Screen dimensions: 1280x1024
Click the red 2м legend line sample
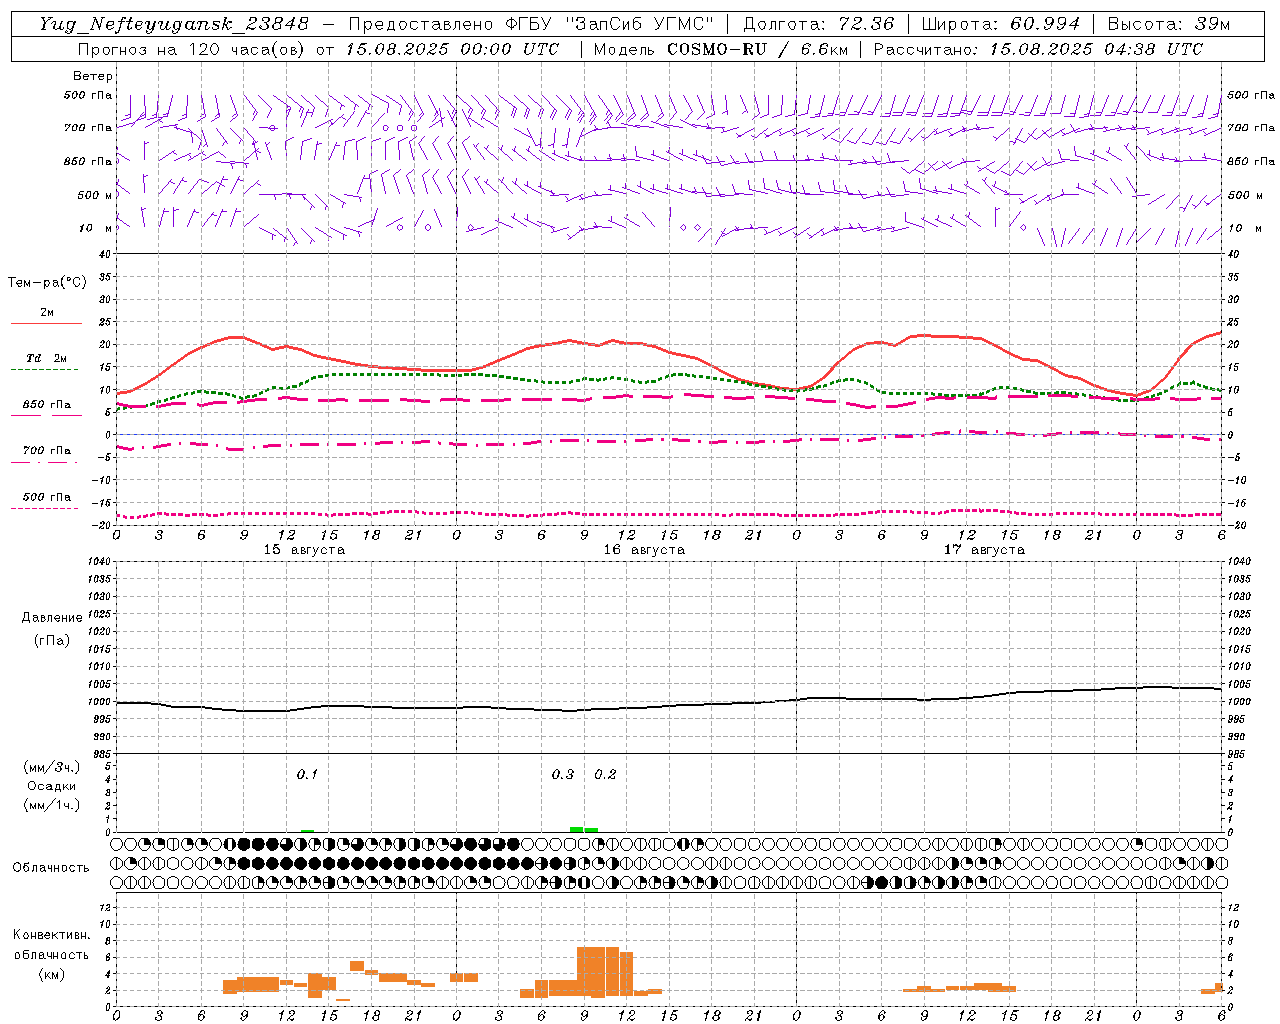(x=46, y=323)
